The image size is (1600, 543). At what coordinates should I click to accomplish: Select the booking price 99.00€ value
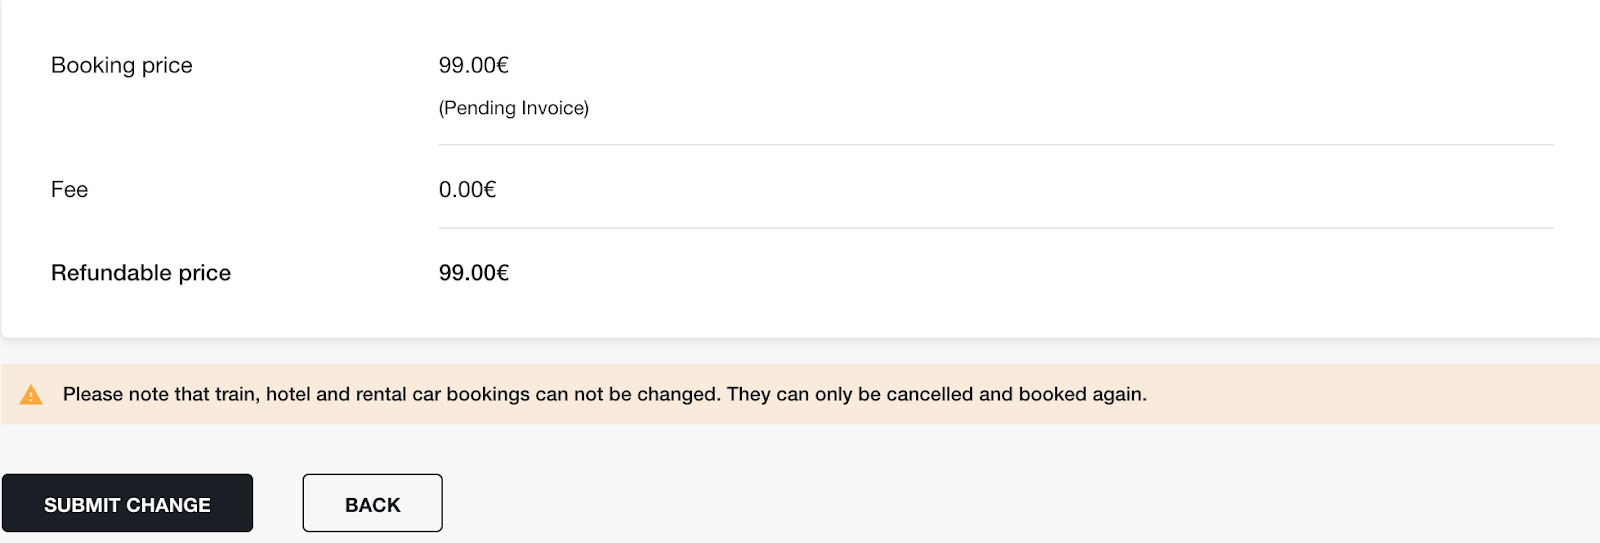(x=474, y=65)
